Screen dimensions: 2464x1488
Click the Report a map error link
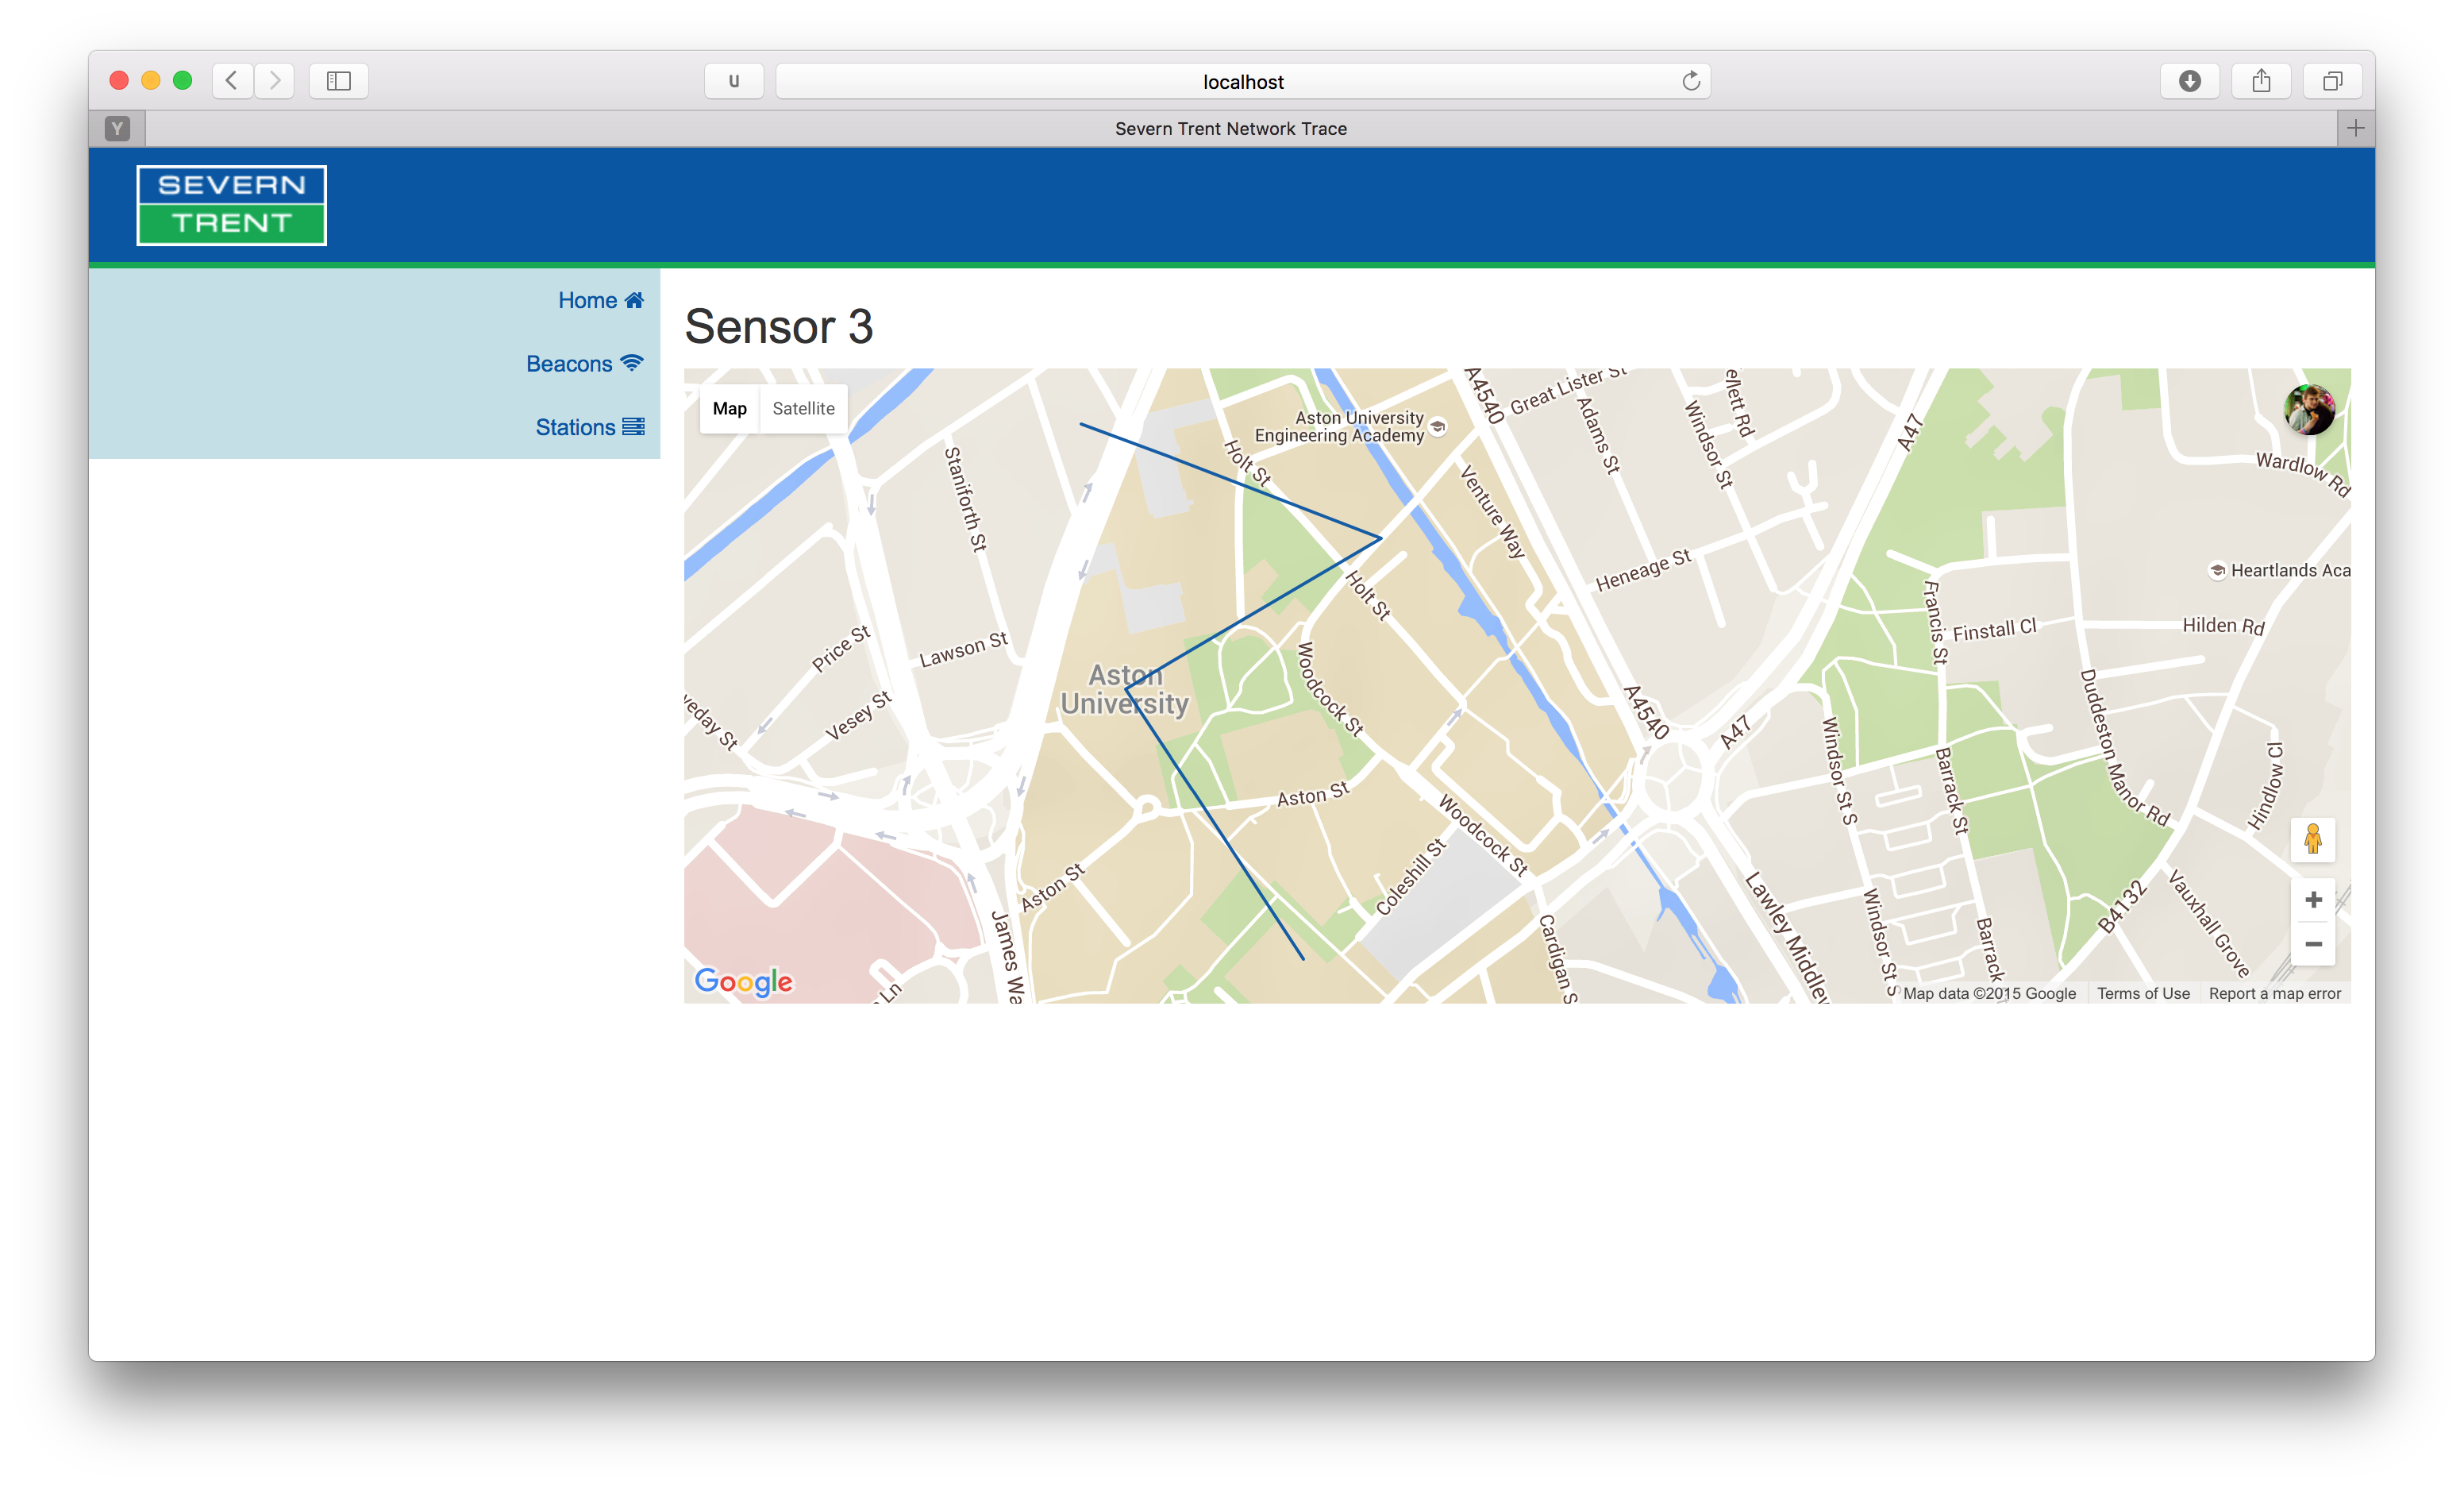(x=2274, y=993)
